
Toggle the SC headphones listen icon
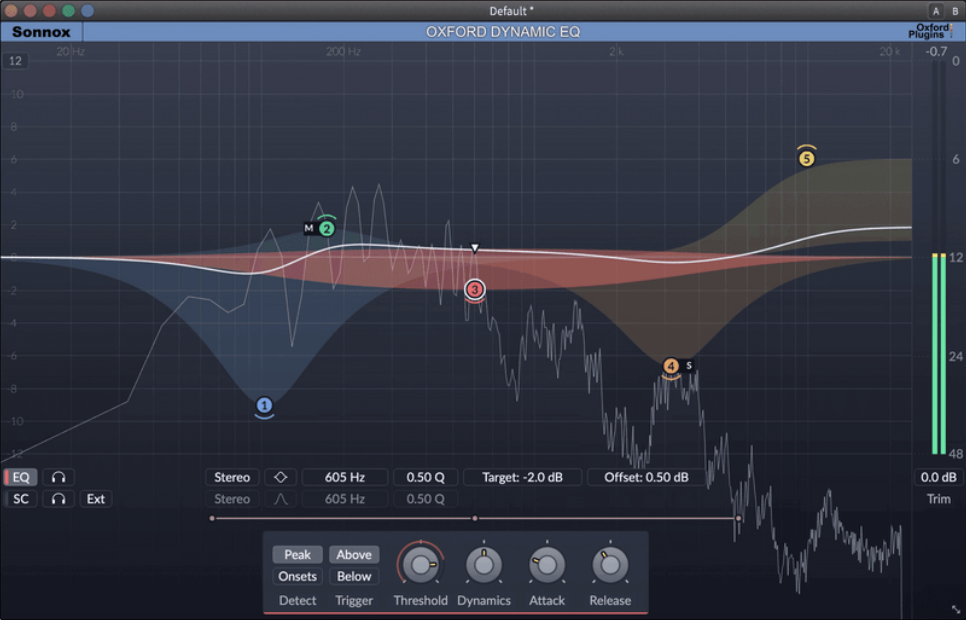point(59,499)
